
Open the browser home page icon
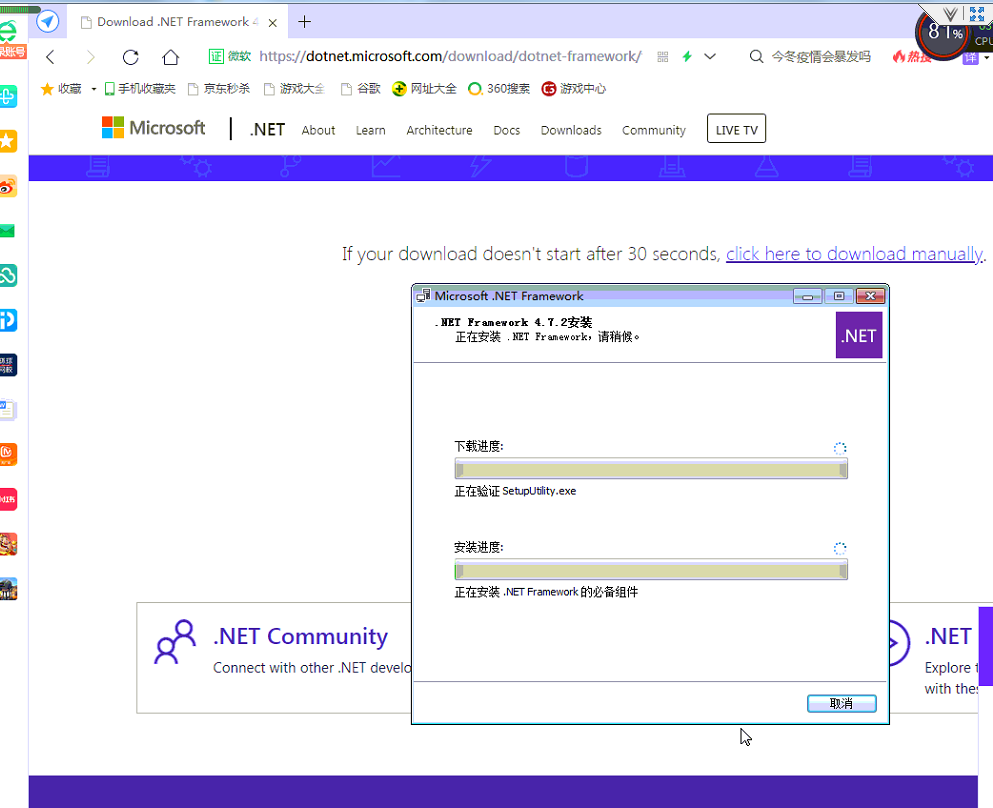pyautogui.click(x=170, y=57)
